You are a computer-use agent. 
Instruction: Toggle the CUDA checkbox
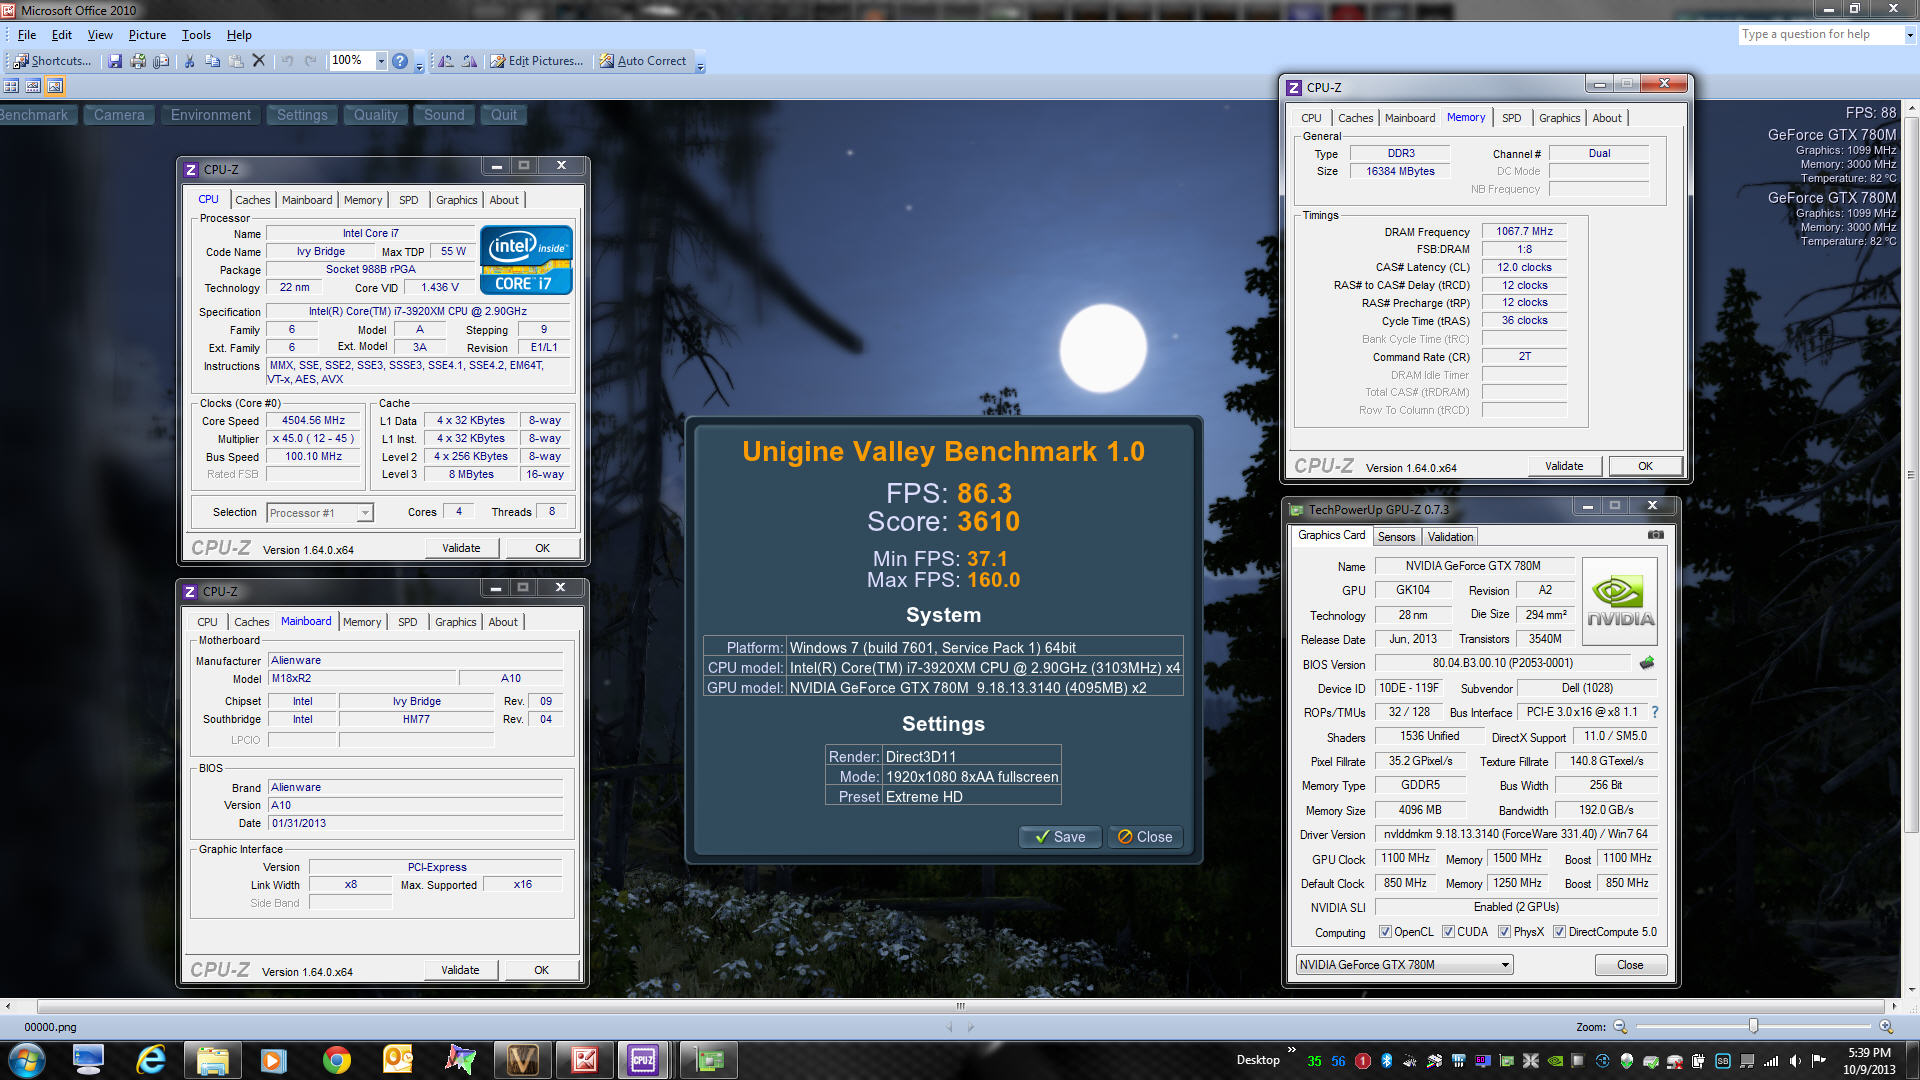point(1448,932)
